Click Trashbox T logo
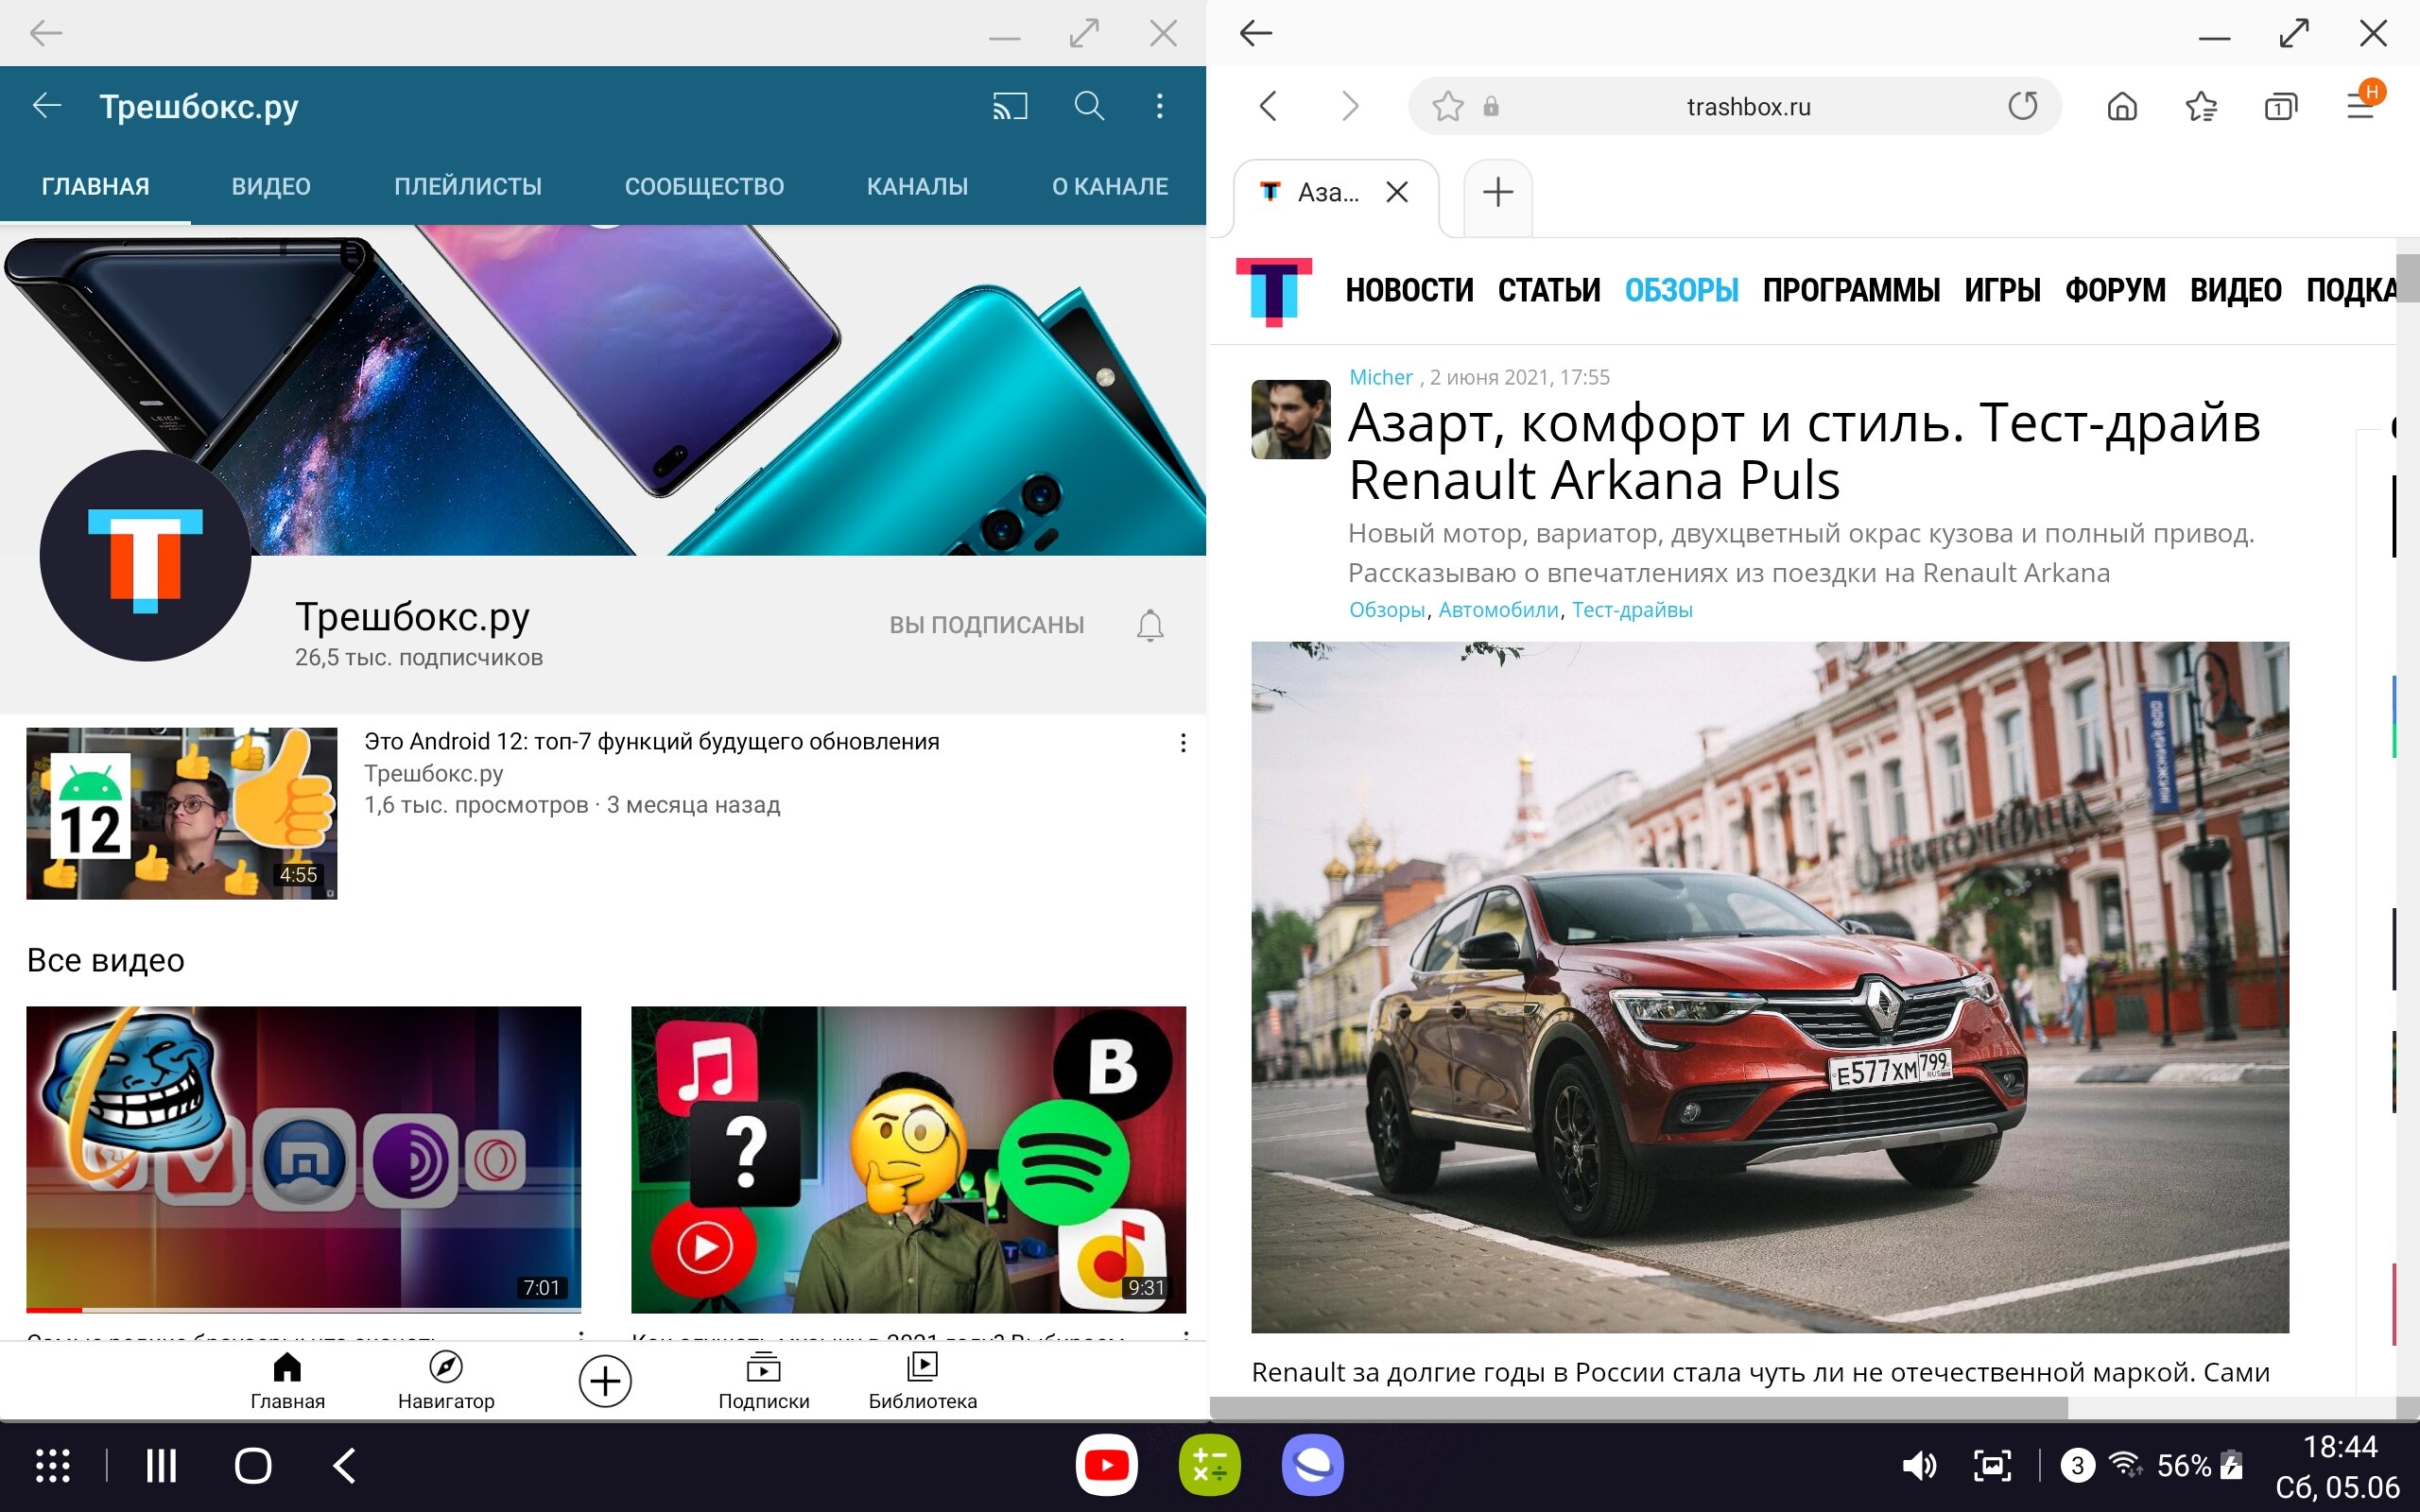 [1273, 291]
